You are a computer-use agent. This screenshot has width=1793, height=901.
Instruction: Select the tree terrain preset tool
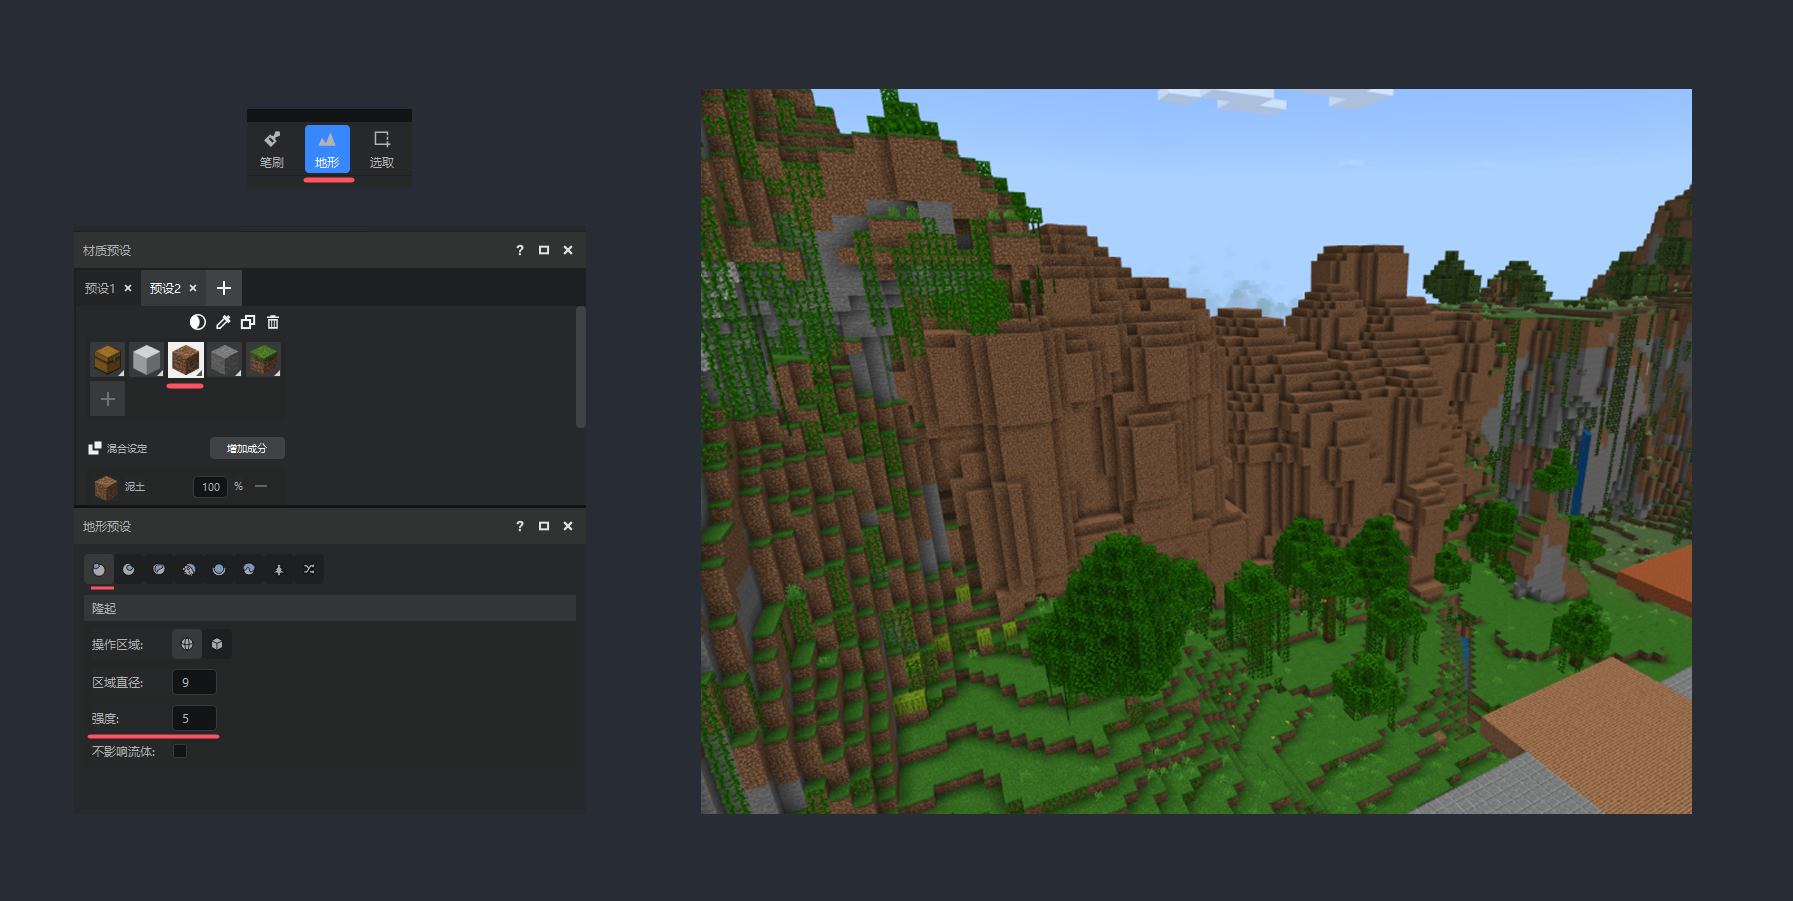279,569
